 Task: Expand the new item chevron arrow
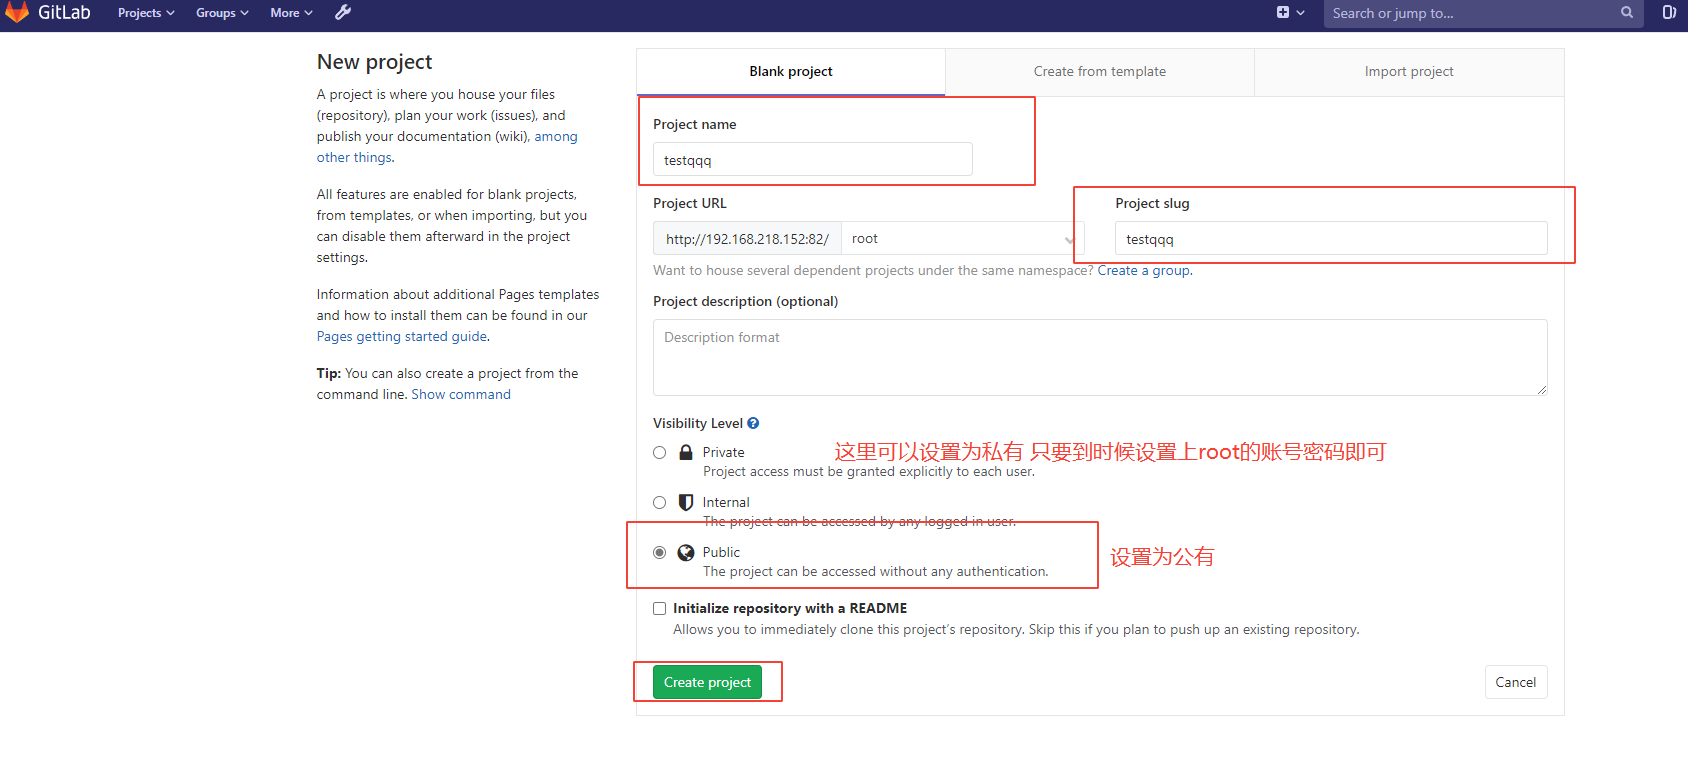tap(1300, 13)
